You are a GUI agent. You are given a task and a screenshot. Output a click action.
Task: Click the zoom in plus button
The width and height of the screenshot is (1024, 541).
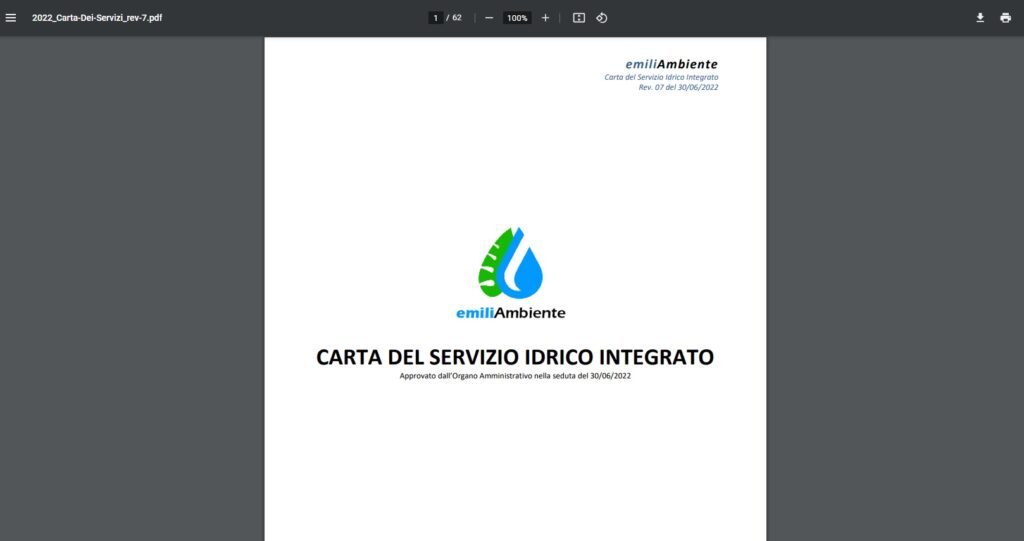click(545, 18)
